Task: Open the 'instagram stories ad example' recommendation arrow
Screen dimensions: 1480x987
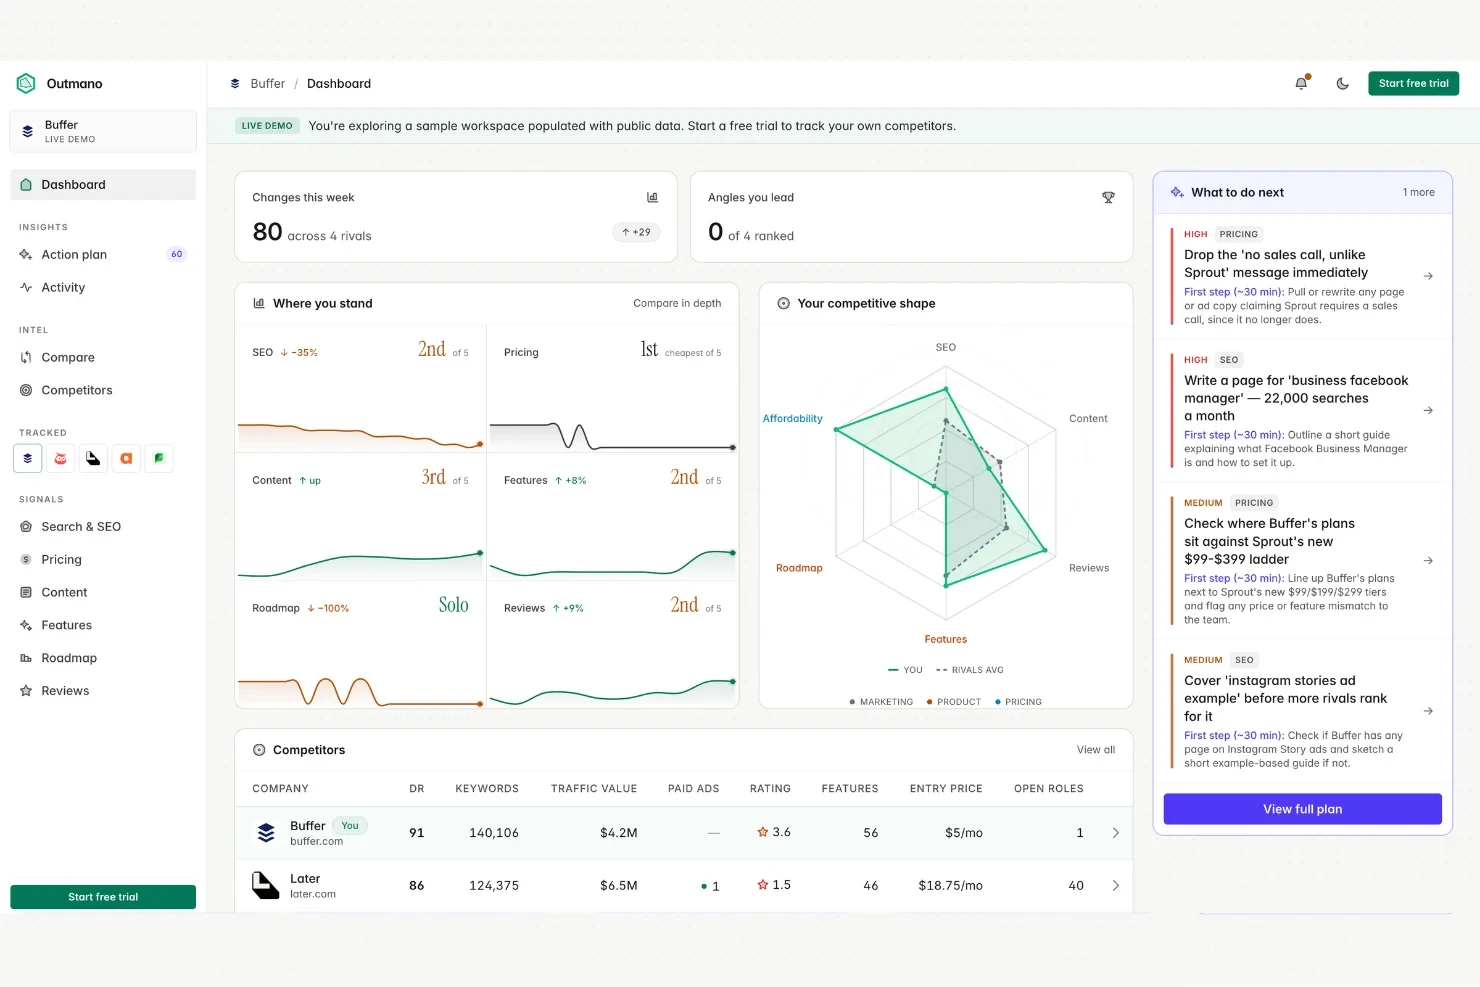Action: pyautogui.click(x=1428, y=711)
